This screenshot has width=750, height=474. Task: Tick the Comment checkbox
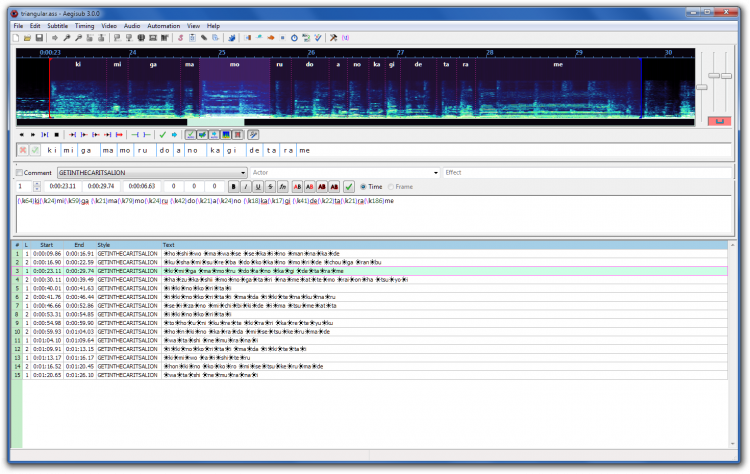click(19, 172)
